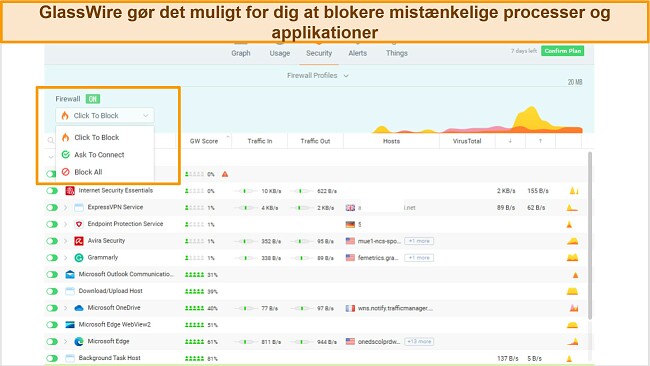Toggle firewall for Endpoint Protection Service
Viewport: 650px width, 366px height.
(x=52, y=224)
